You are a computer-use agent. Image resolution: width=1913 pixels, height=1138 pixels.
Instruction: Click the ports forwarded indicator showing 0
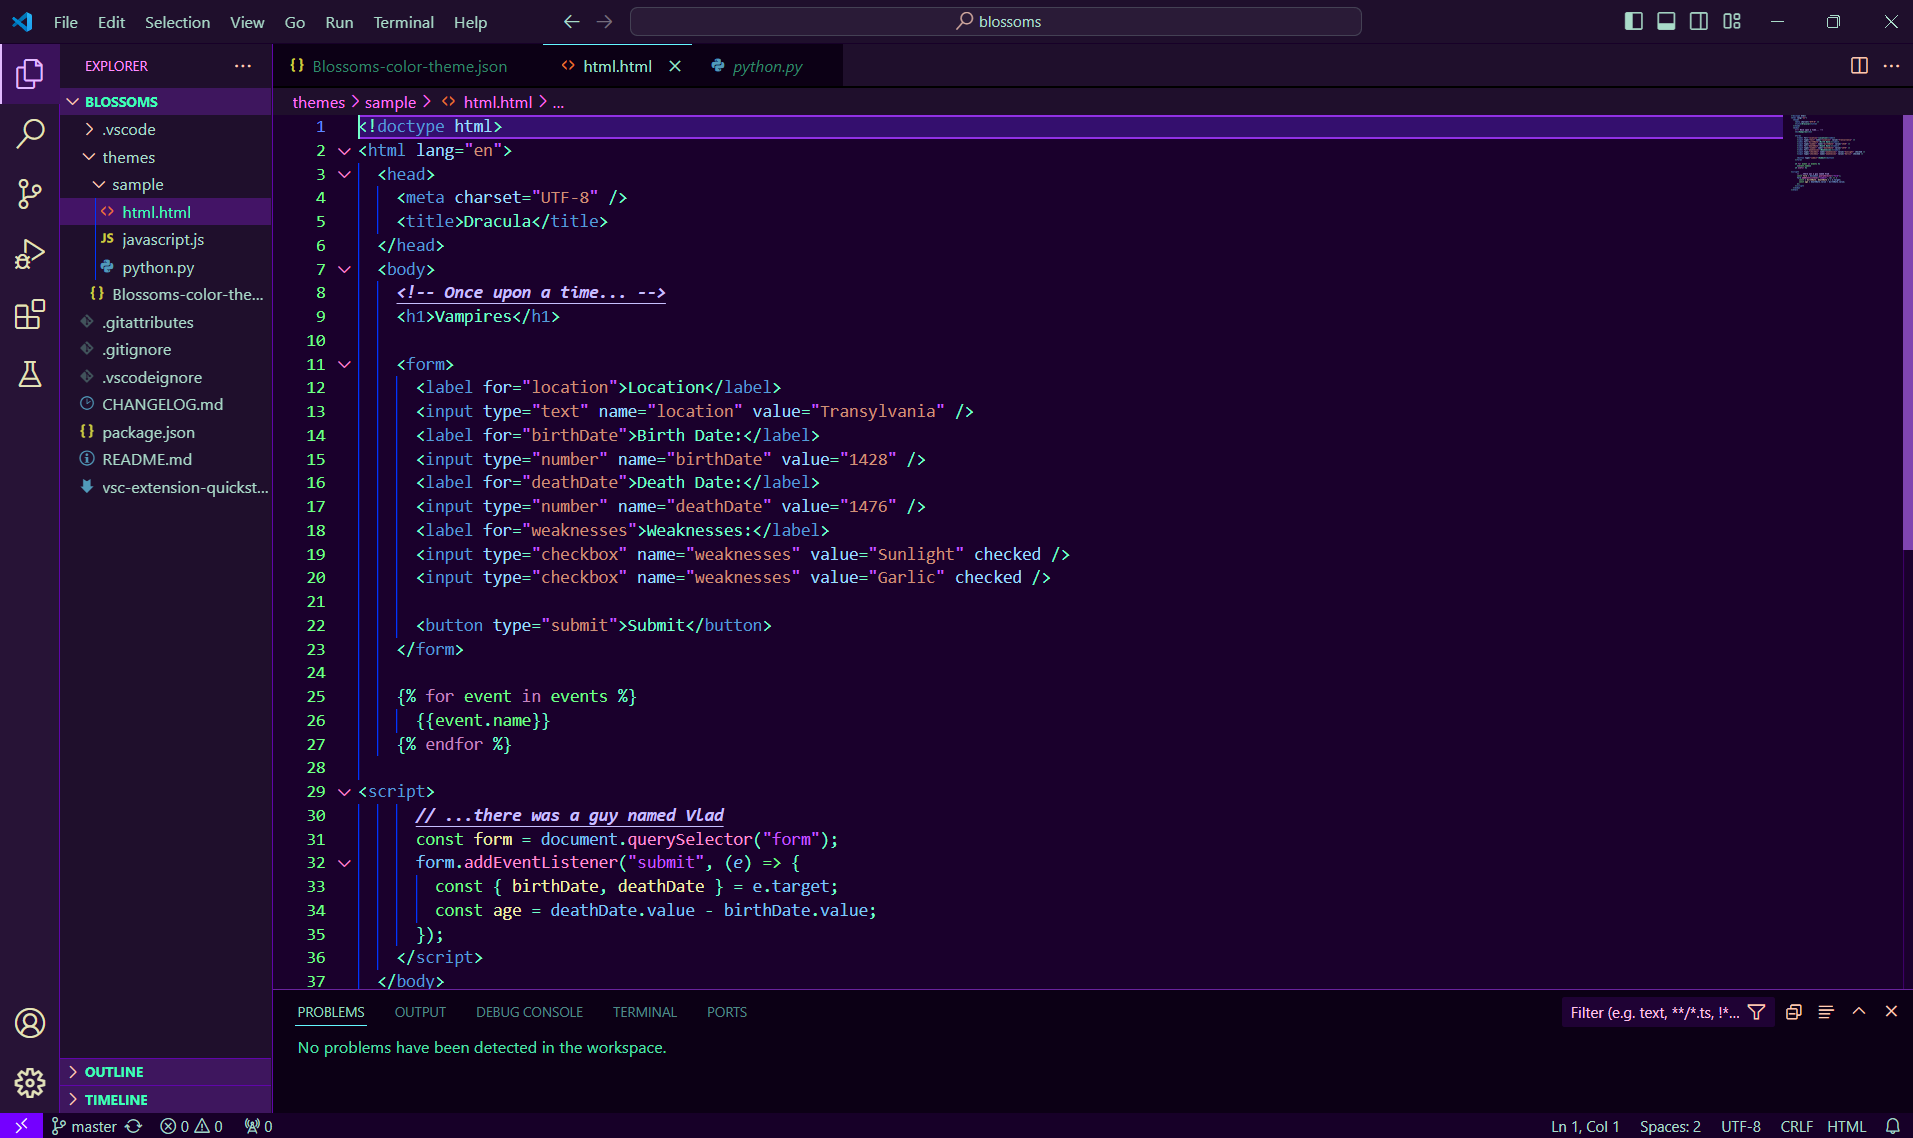coord(258,1126)
